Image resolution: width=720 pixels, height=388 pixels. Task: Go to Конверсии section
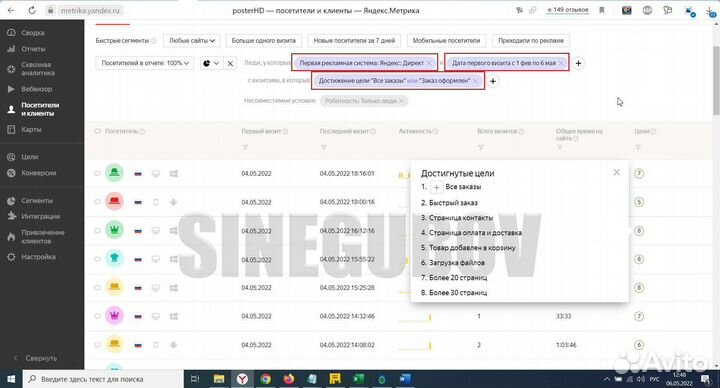click(x=39, y=173)
